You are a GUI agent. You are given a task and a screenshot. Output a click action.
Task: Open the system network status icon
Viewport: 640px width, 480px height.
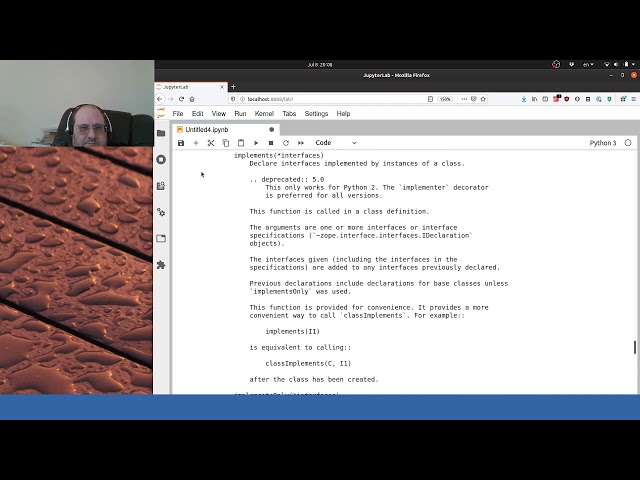(x=607, y=64)
